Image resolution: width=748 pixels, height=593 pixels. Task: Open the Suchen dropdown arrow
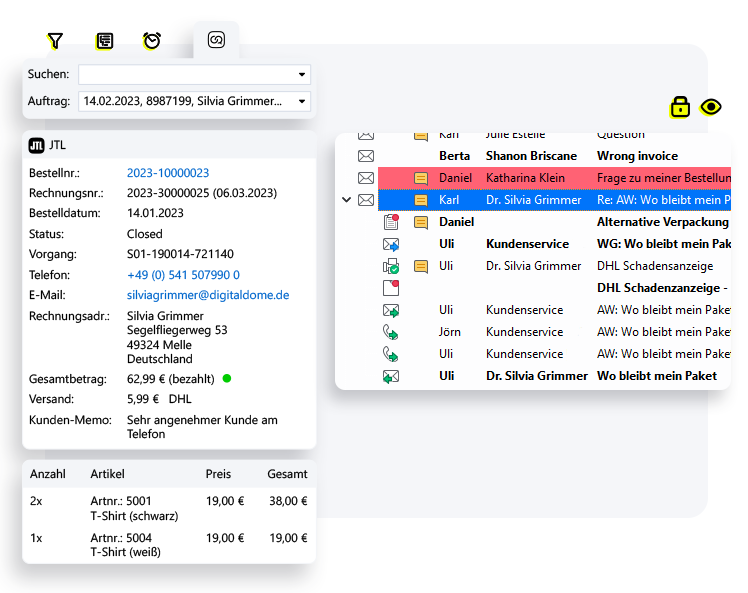pos(302,75)
